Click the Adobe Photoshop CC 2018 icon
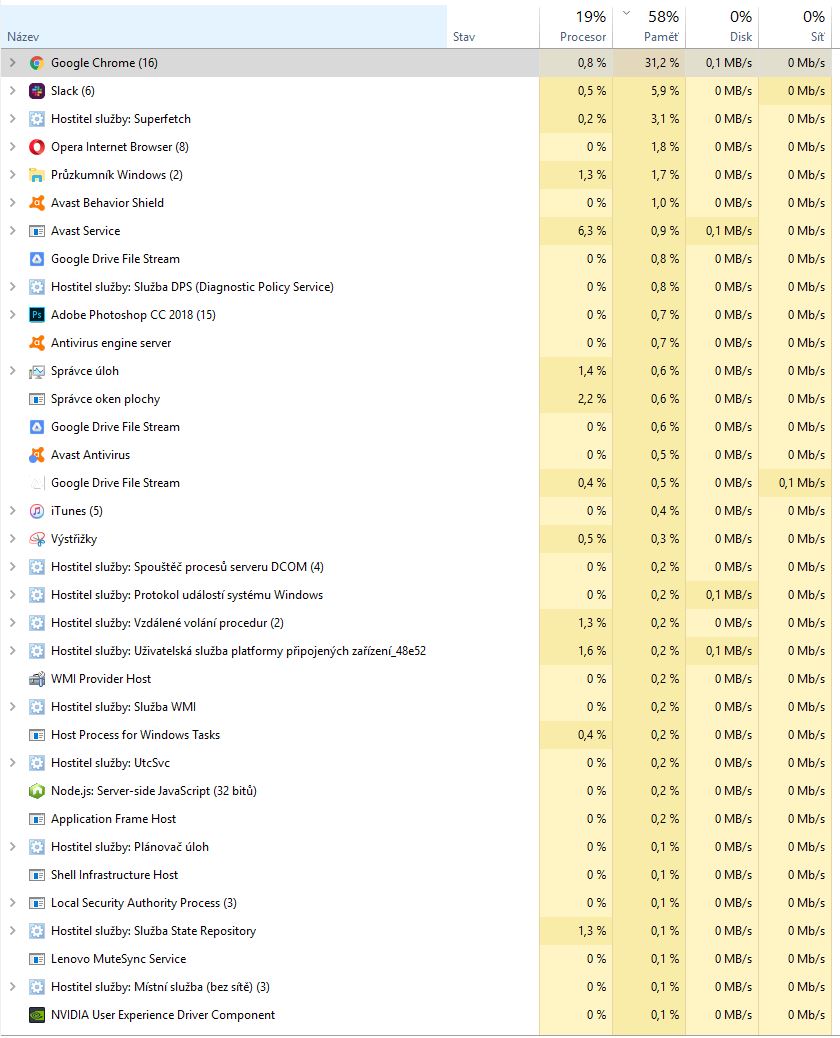 point(37,315)
